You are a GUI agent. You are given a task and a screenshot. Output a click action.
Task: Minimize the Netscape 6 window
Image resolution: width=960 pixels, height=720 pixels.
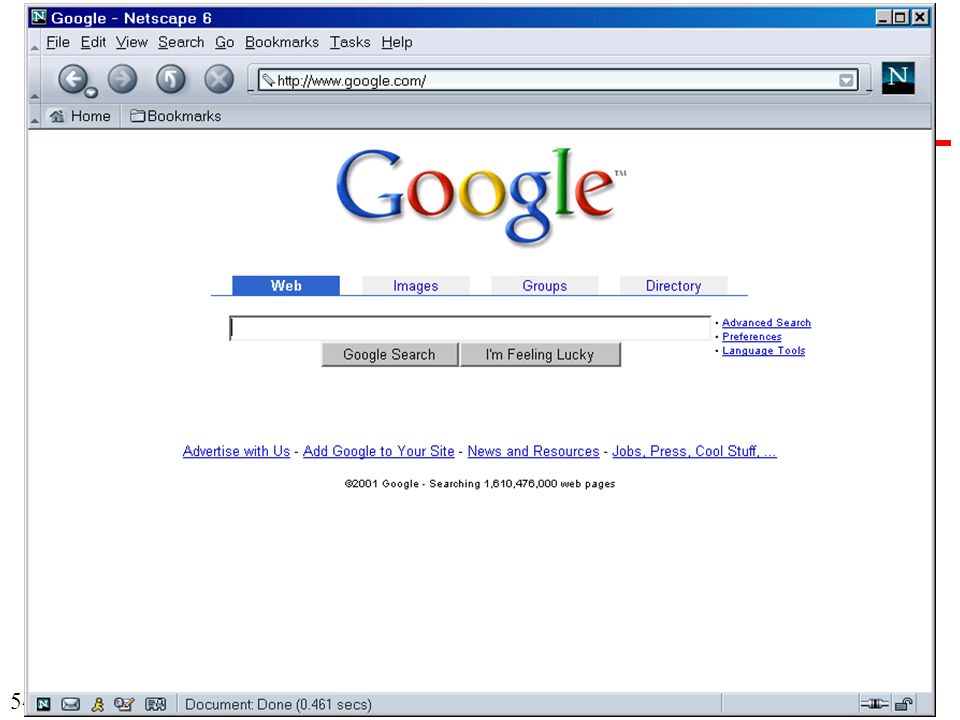point(883,17)
